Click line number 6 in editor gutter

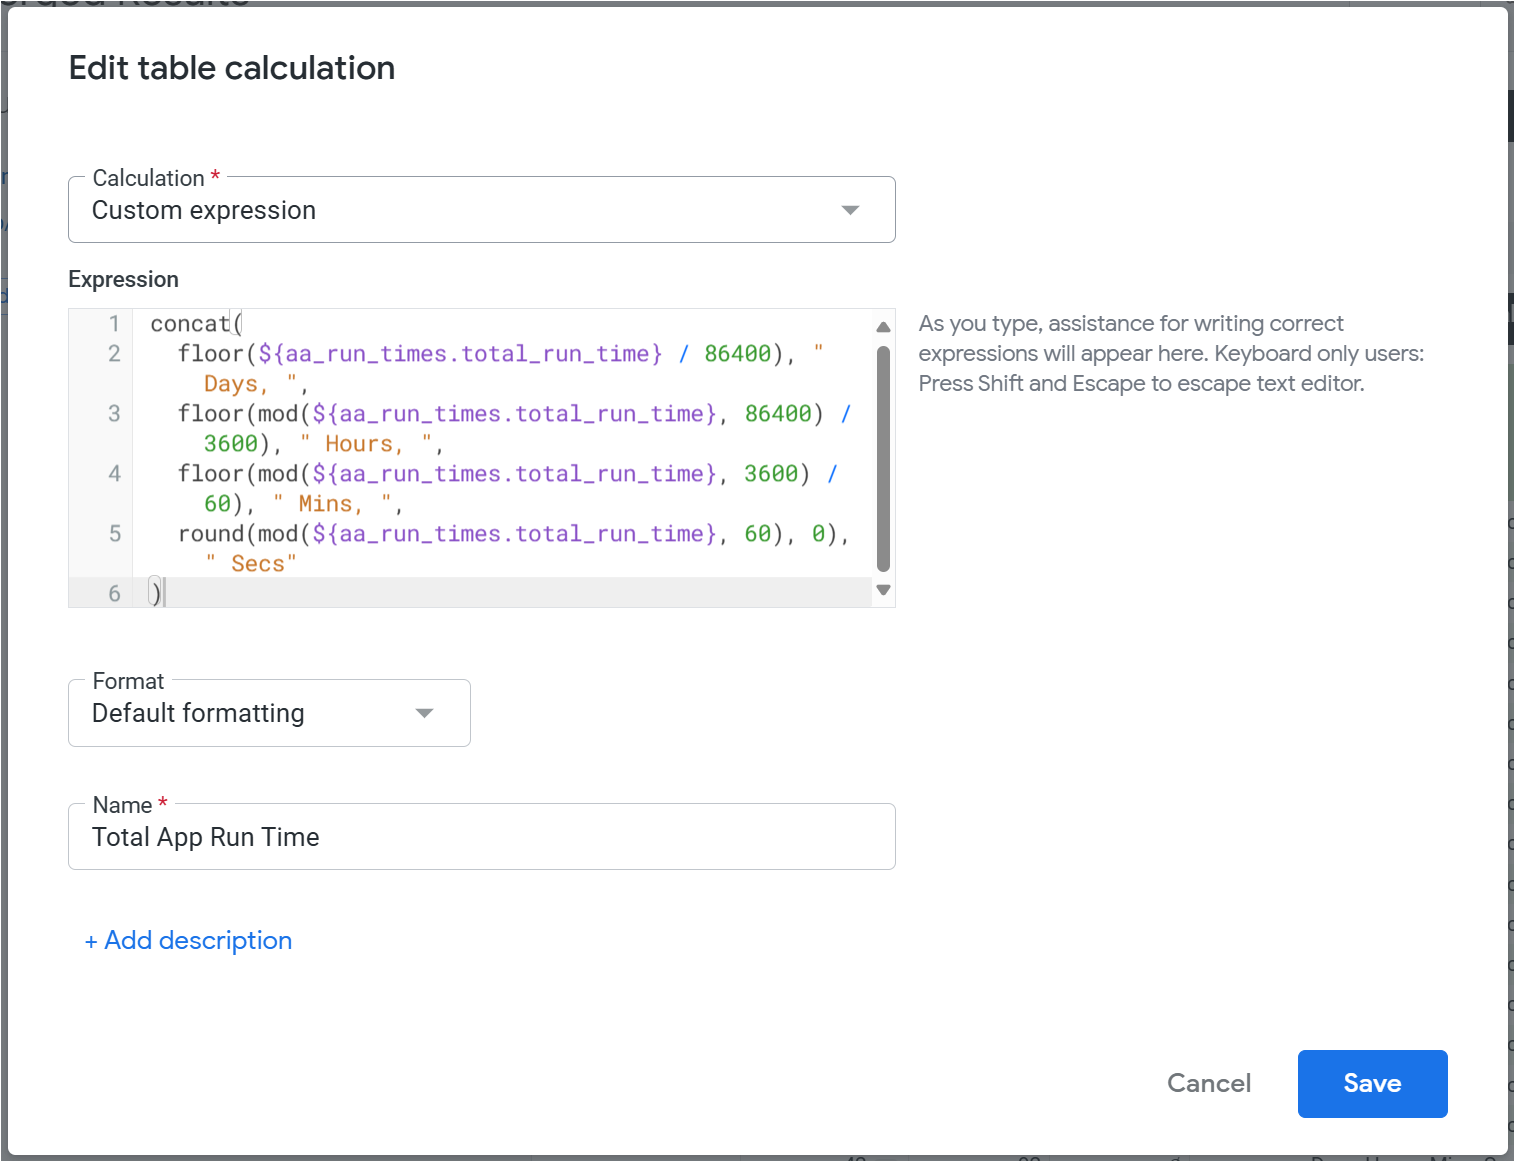(114, 594)
